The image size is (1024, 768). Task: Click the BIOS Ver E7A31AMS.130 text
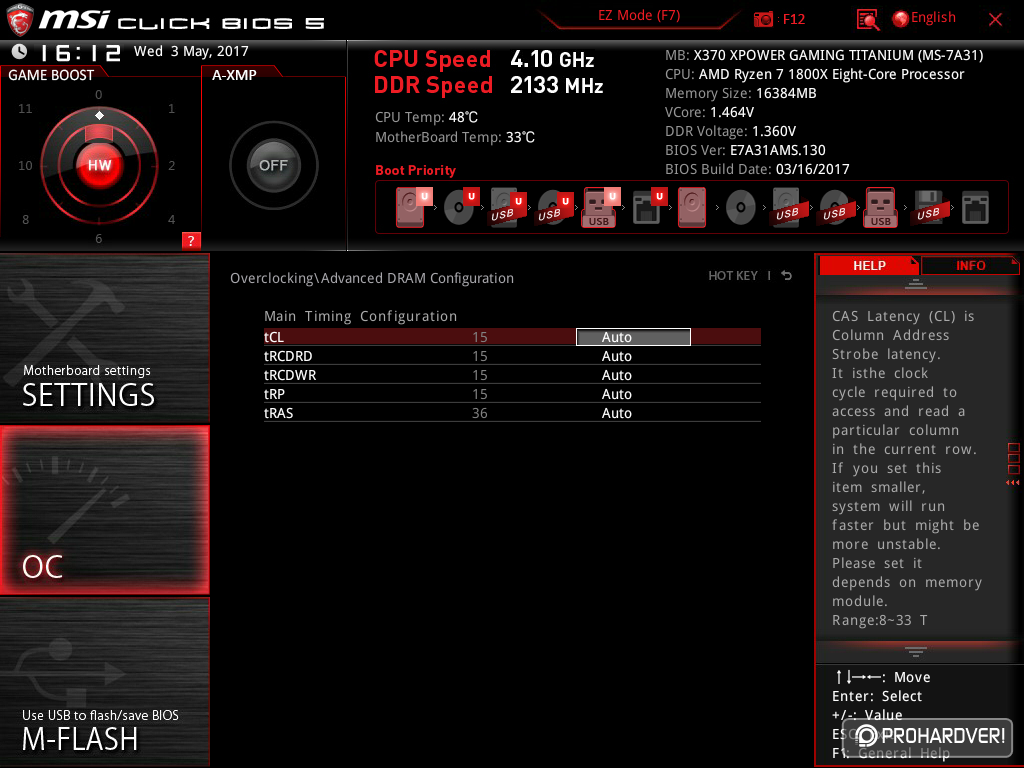[745, 150]
